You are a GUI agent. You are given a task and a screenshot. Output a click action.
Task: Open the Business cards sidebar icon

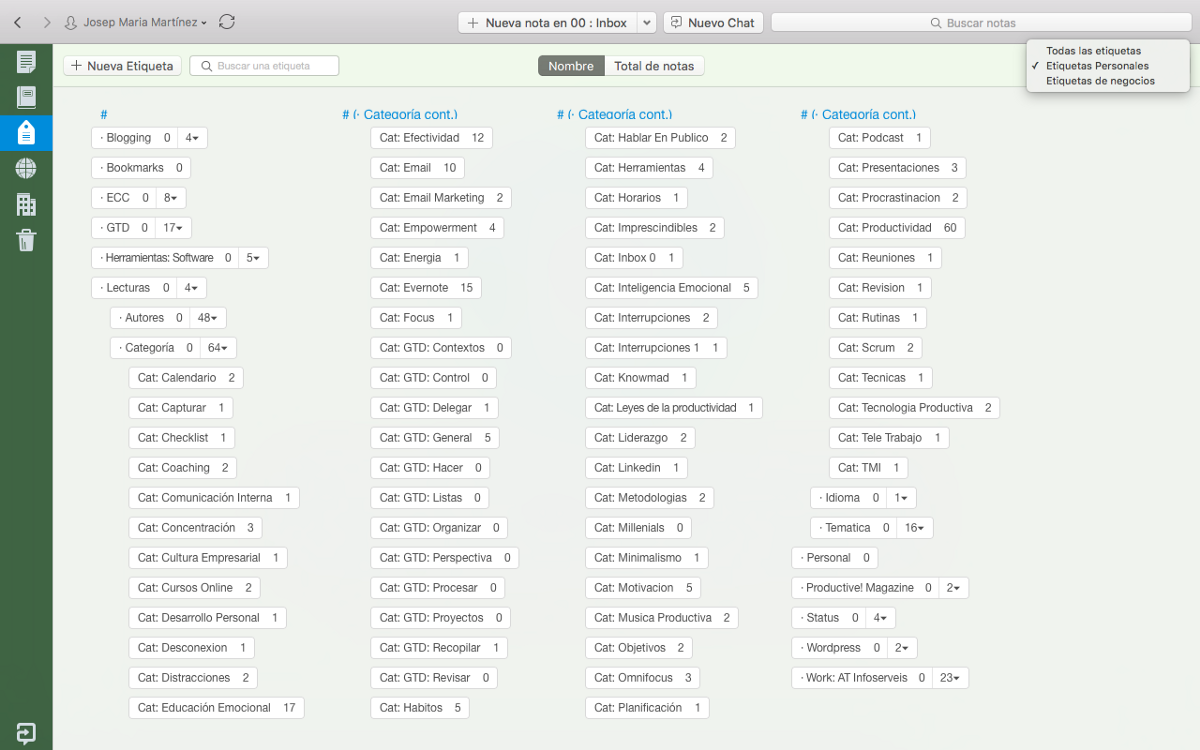point(26,204)
